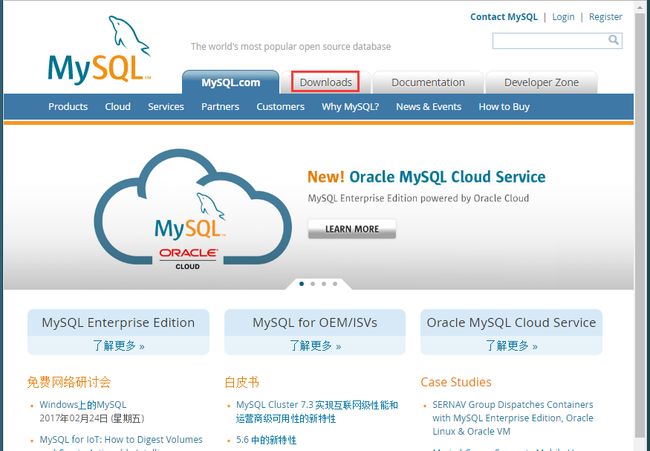Open the How to Buy menu item
The width and height of the screenshot is (650, 451).
pos(504,107)
